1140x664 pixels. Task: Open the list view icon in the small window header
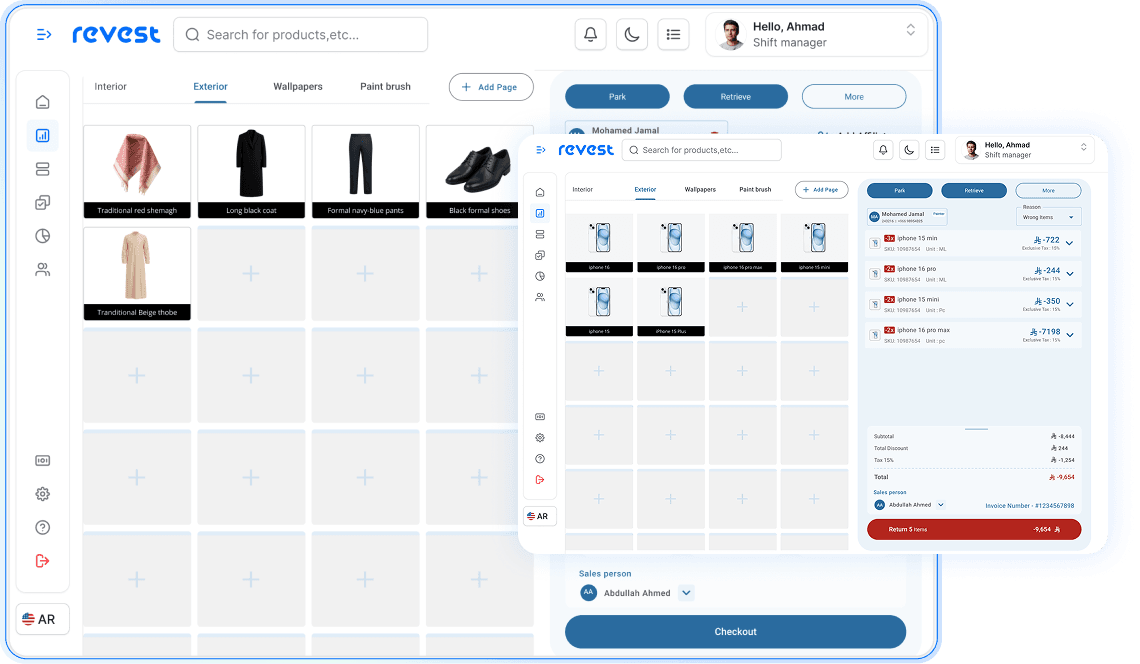(935, 150)
